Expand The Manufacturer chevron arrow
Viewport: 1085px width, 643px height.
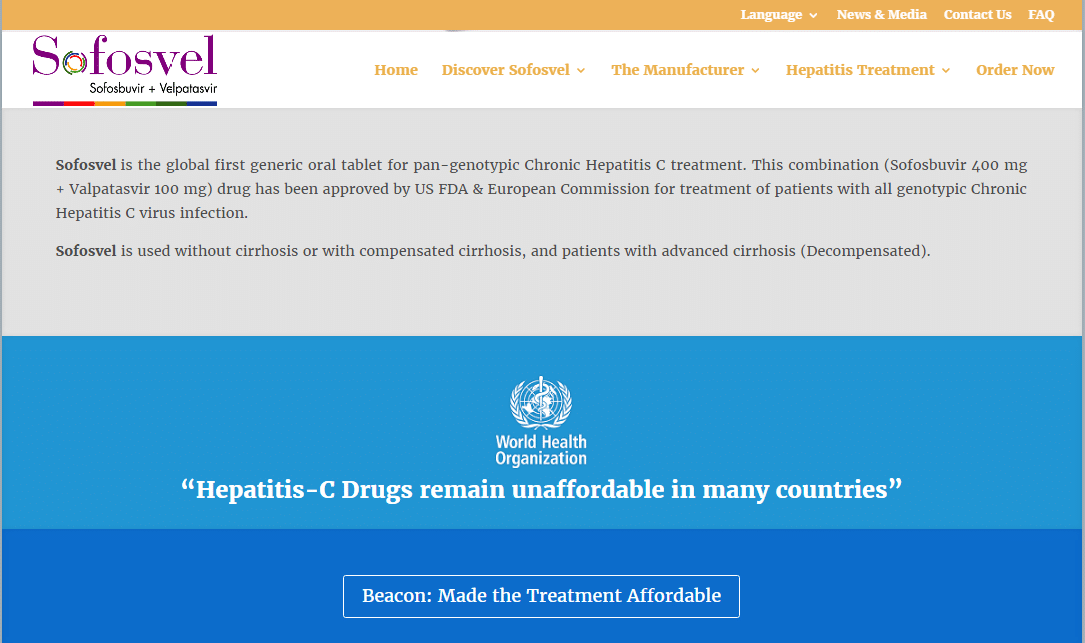[755, 71]
